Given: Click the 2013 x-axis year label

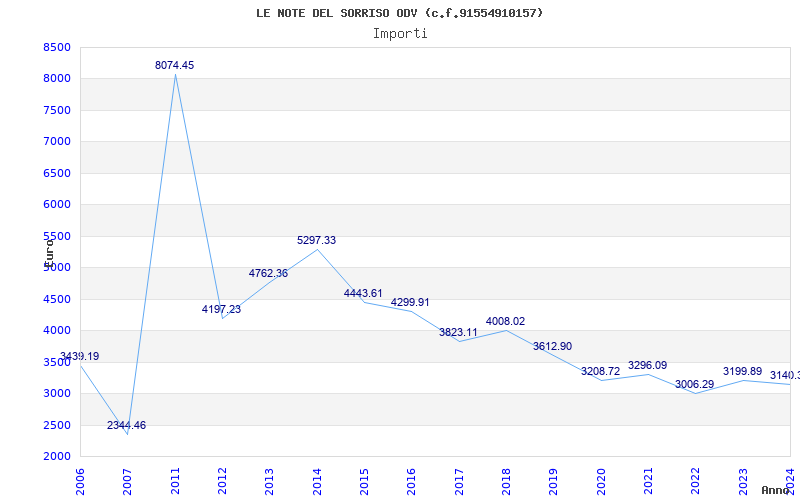Looking at the screenshot, I should point(269,482).
